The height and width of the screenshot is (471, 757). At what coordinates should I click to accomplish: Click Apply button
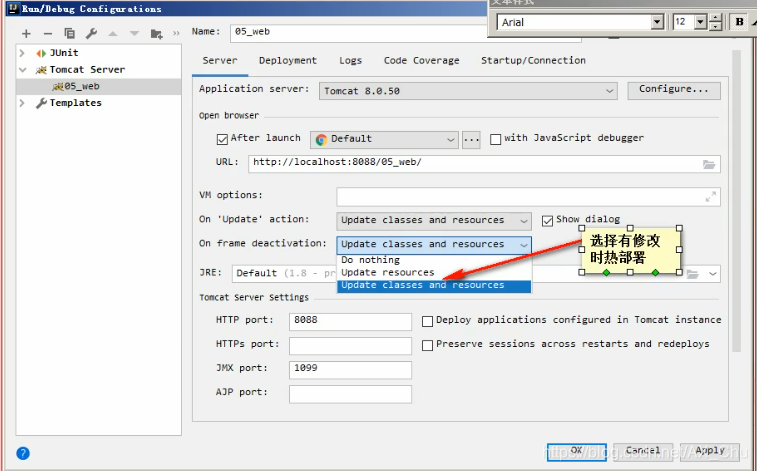click(710, 452)
